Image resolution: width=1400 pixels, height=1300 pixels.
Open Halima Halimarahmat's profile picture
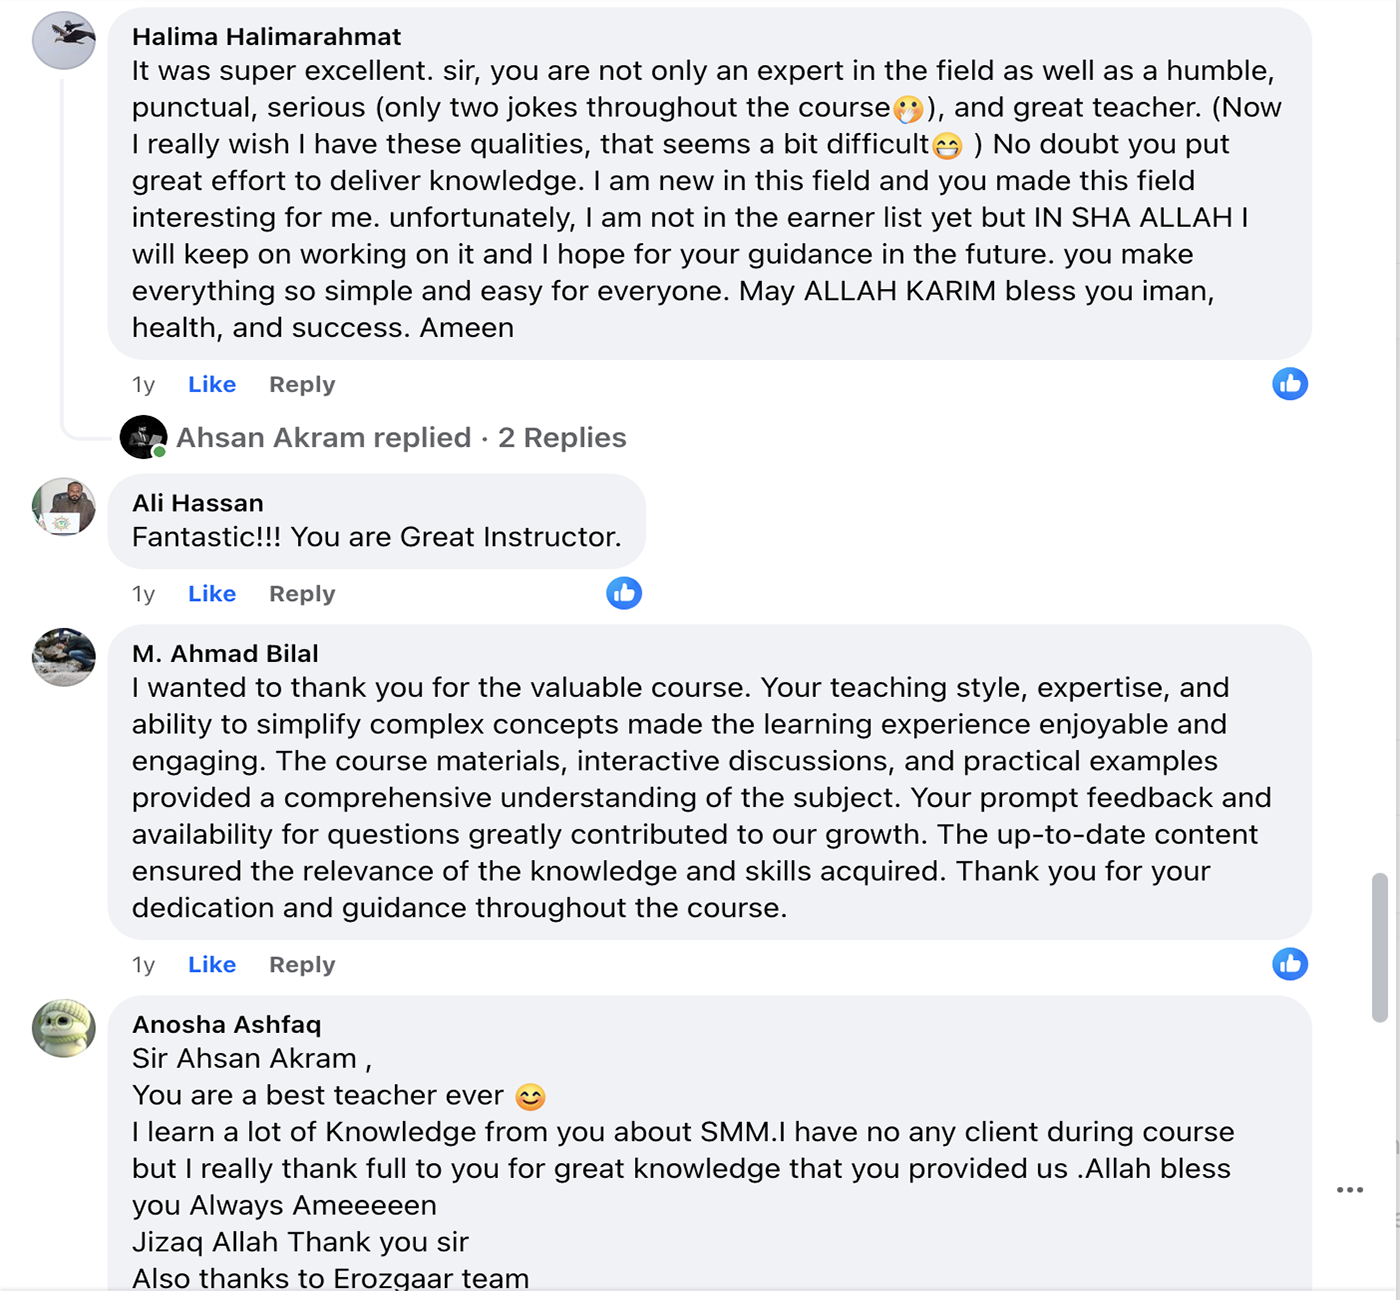coord(64,41)
